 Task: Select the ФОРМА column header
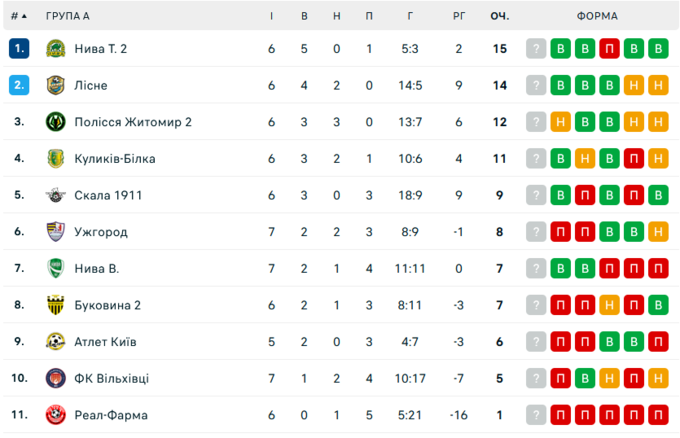pos(597,16)
